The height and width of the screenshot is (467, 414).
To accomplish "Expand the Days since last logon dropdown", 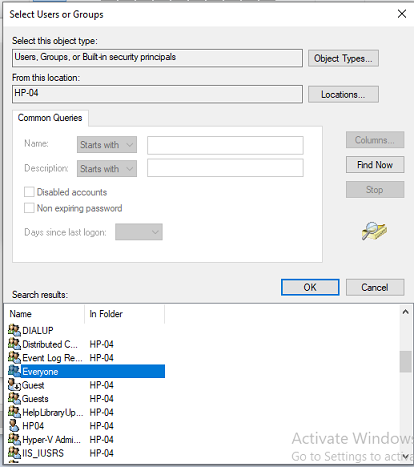I will pos(139,232).
